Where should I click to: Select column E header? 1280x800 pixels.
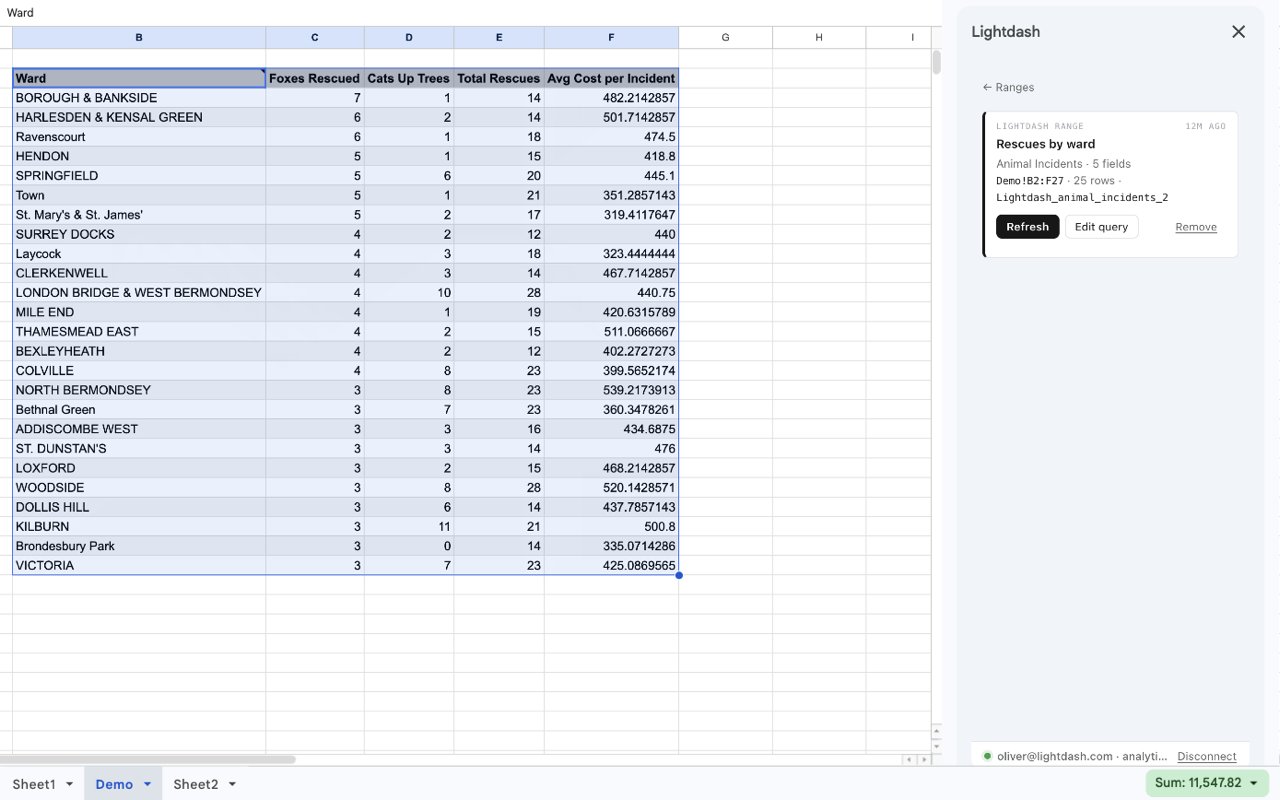pyautogui.click(x=499, y=37)
